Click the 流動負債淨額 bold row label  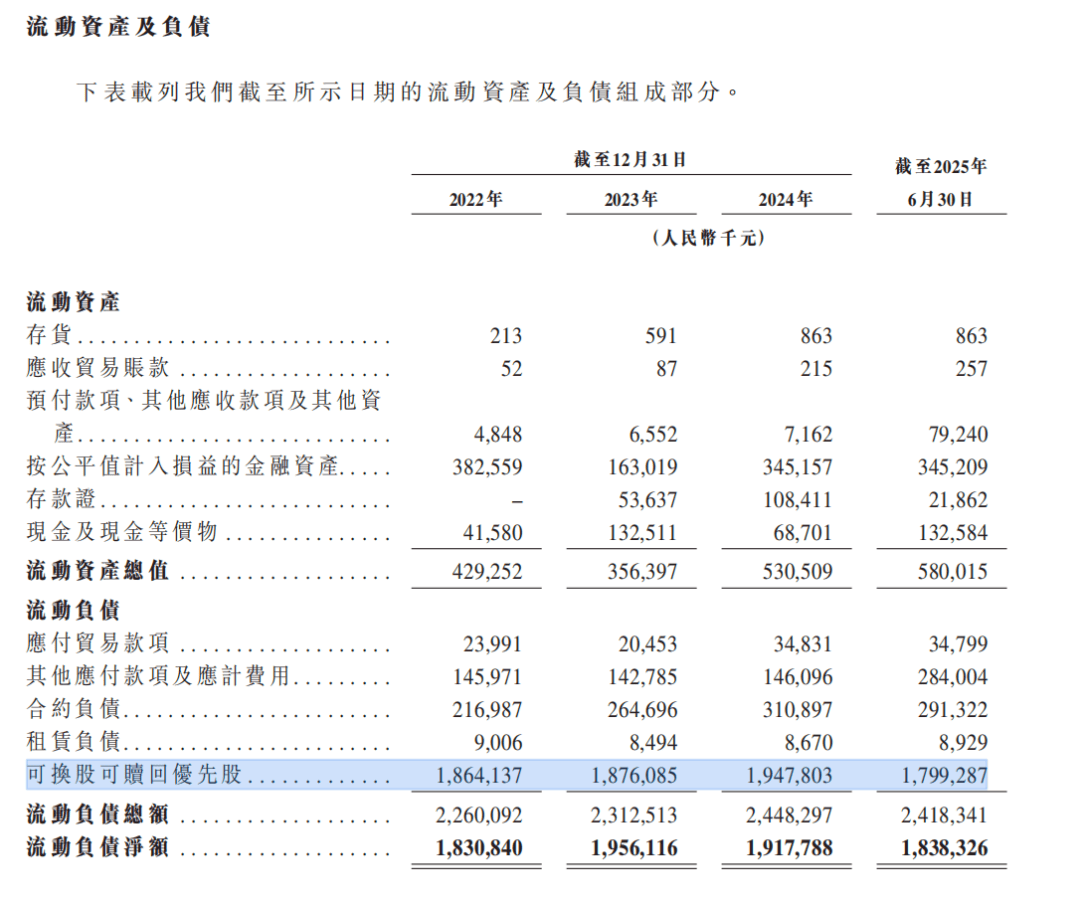pos(97,848)
